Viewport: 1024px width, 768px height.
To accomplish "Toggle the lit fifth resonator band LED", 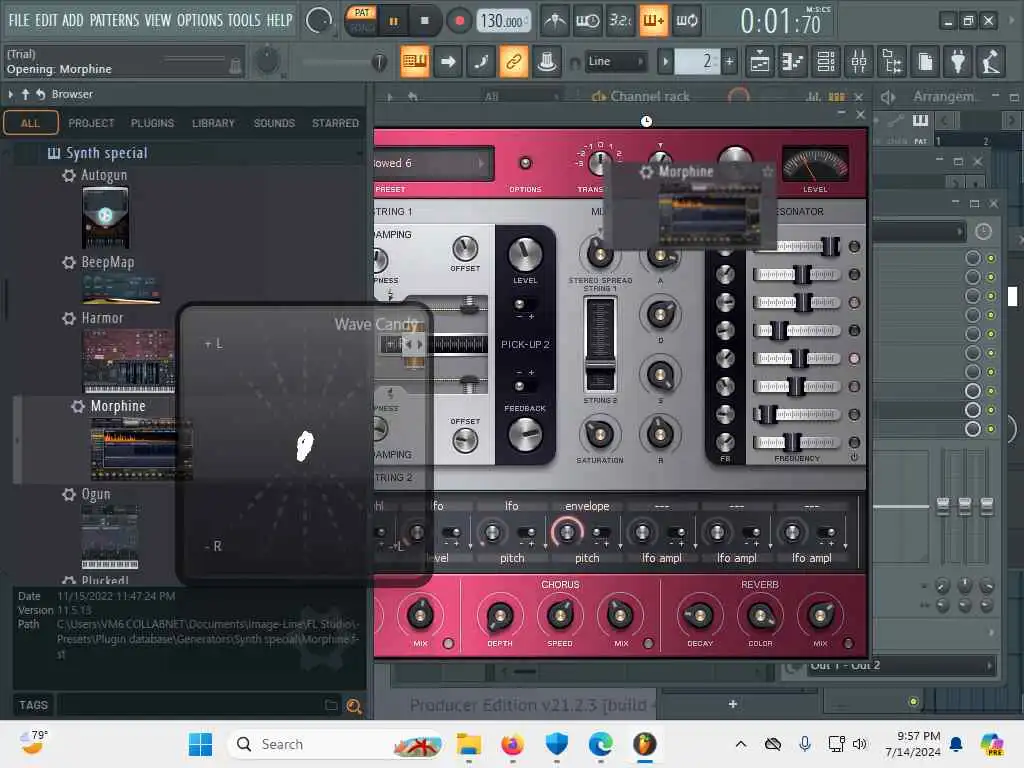I will [854, 359].
